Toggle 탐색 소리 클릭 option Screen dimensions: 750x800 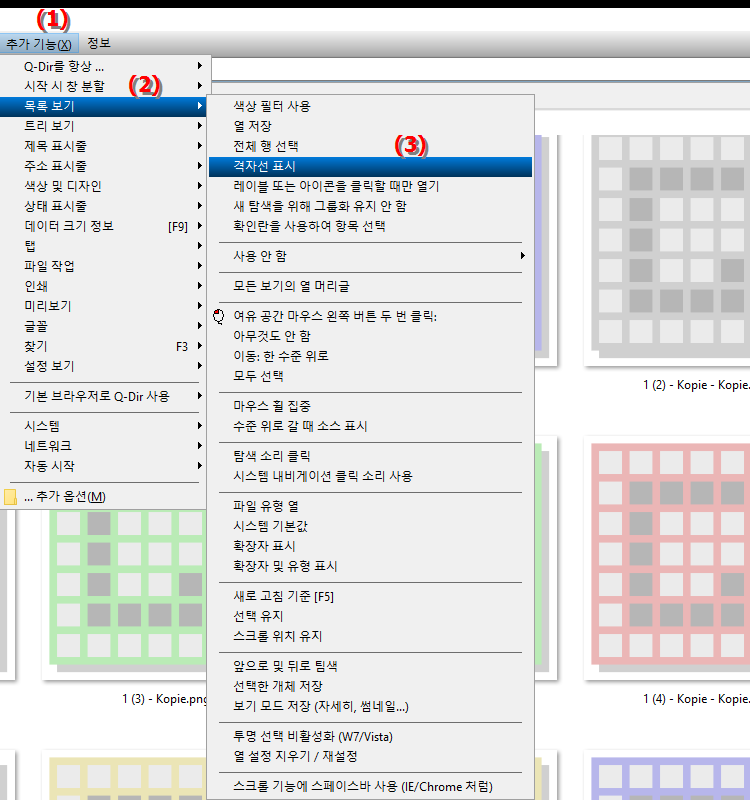(370, 456)
